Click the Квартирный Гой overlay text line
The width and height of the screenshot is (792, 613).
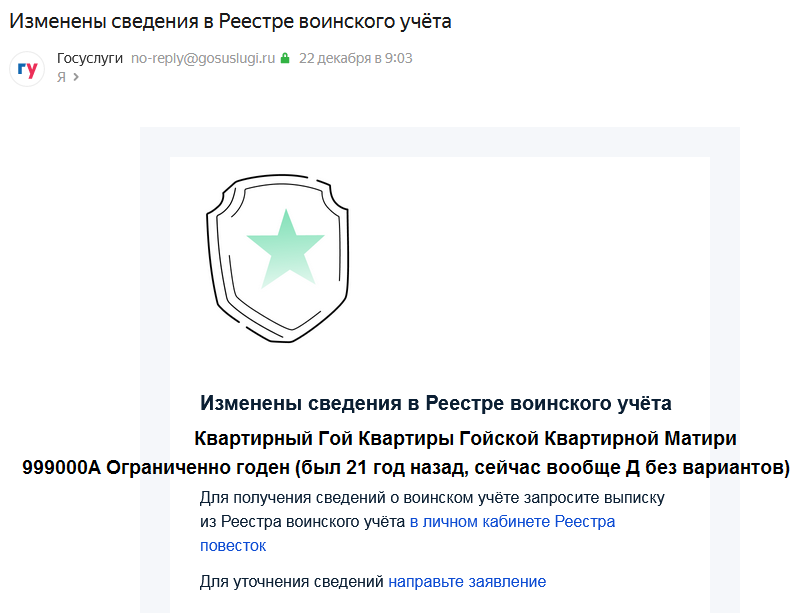(x=464, y=438)
